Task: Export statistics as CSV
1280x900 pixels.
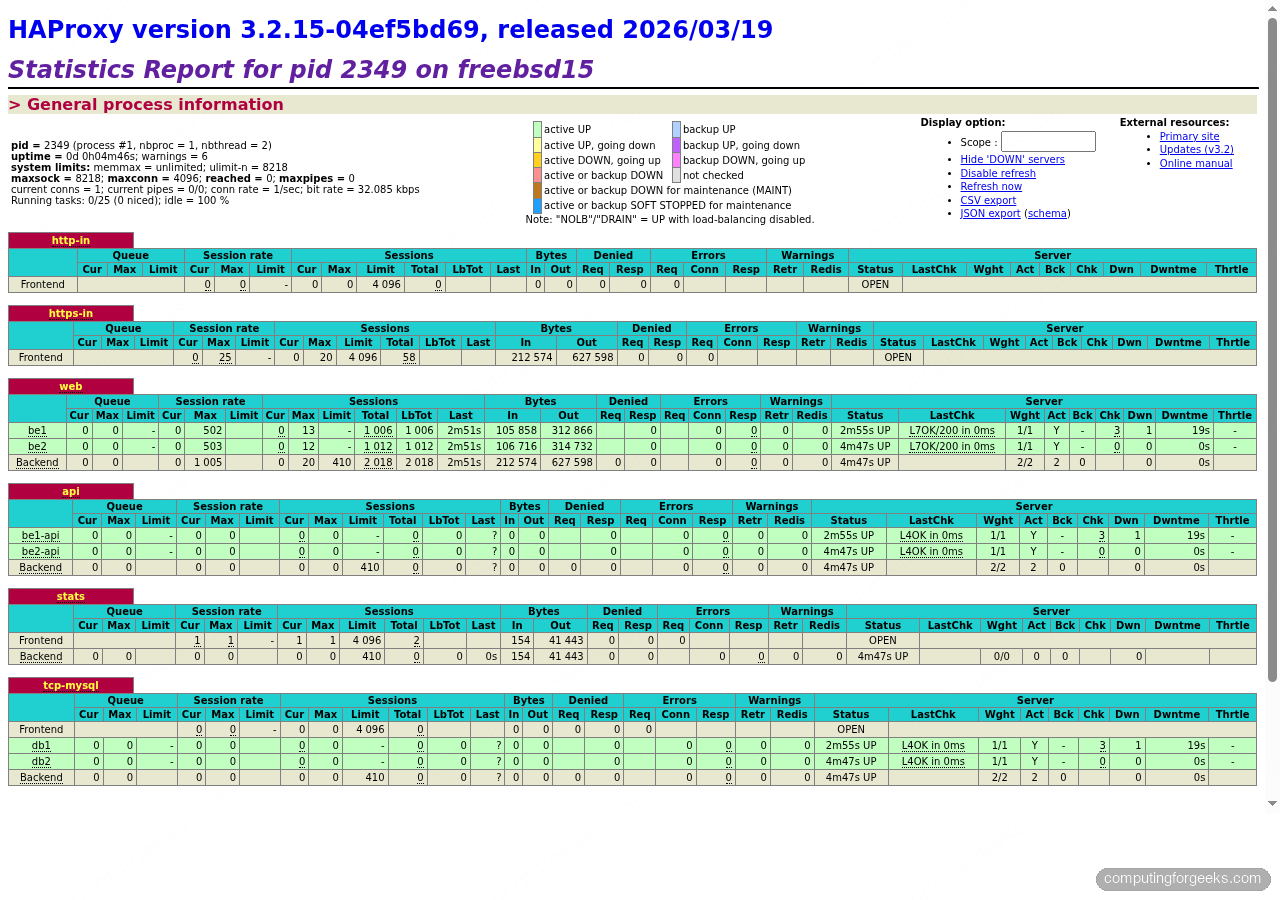Action: [988, 199]
